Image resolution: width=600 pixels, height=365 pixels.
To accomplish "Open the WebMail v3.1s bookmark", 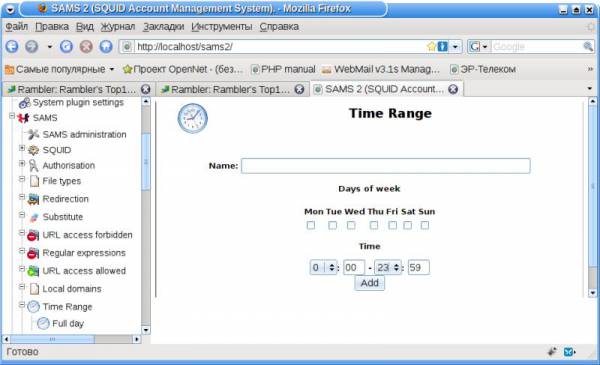I will point(381,69).
